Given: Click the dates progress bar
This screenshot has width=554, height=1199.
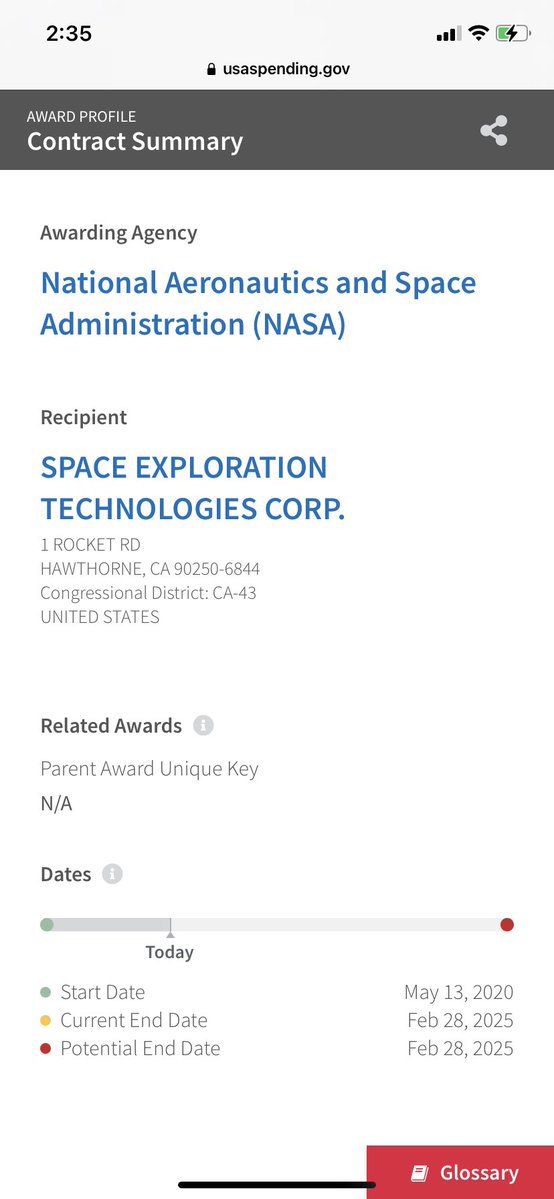Looking at the screenshot, I should pos(277,924).
